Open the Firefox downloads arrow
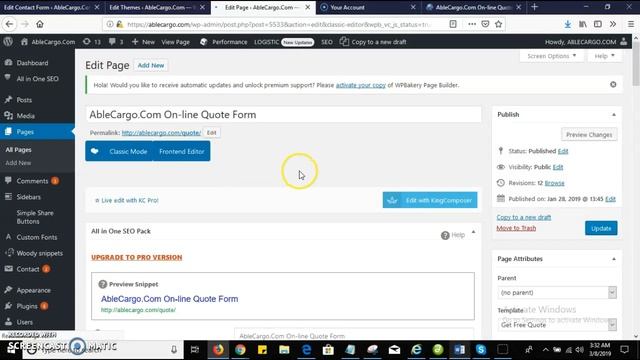This screenshot has width=640, height=360. (x=567, y=24)
